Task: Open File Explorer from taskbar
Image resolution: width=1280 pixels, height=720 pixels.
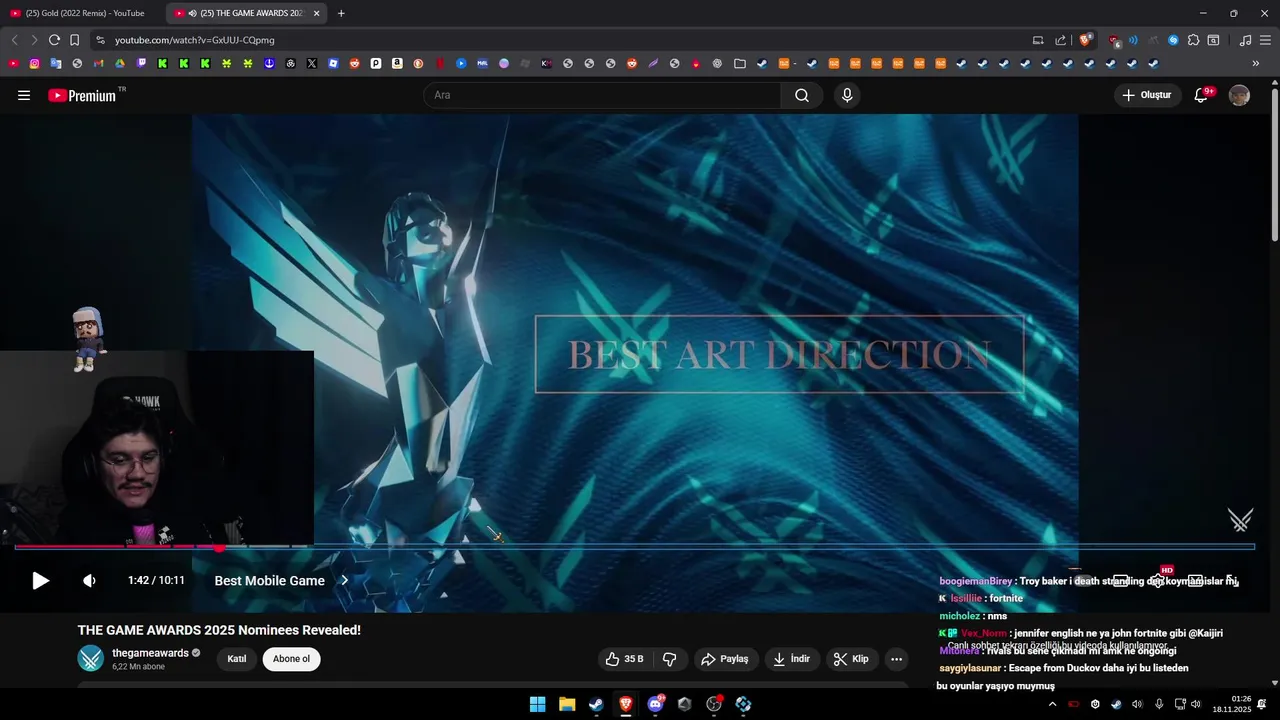Action: click(567, 704)
